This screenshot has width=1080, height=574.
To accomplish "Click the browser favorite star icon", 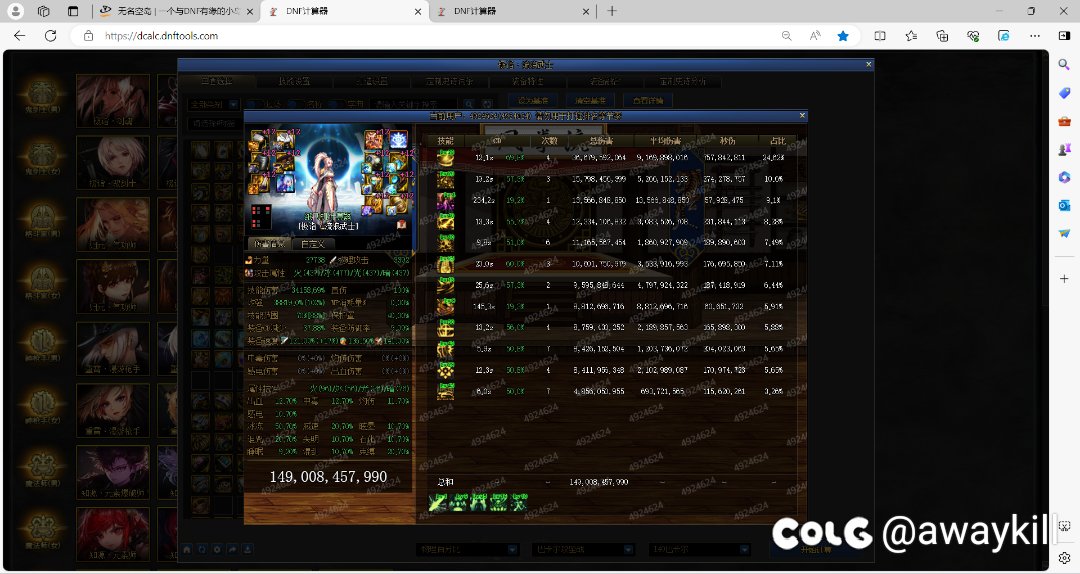I will (842, 36).
